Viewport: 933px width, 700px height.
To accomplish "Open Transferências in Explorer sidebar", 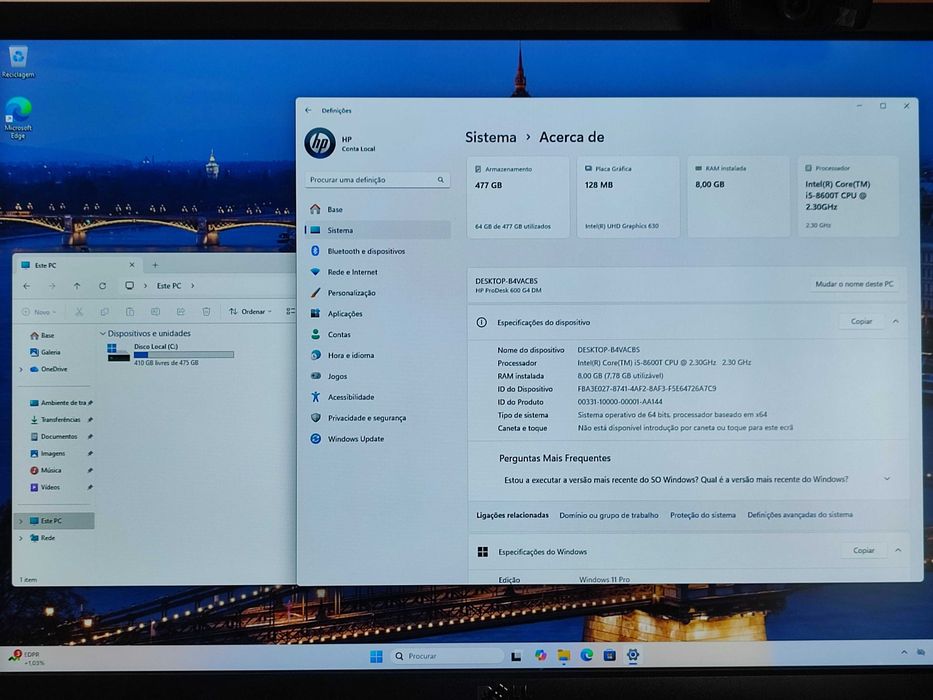I will (x=60, y=420).
